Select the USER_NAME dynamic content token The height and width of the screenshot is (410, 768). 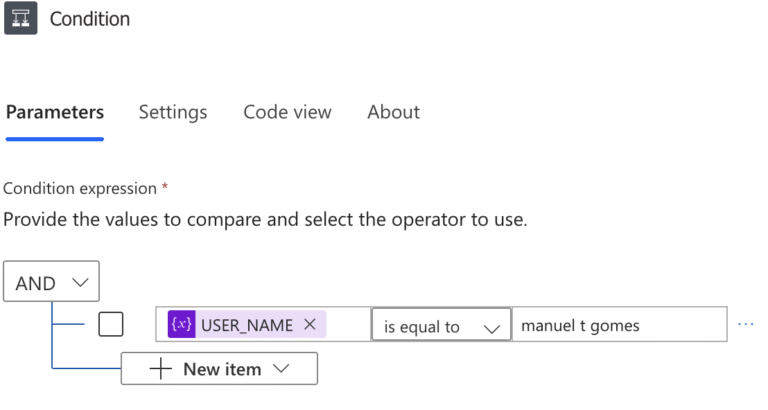tap(246, 325)
